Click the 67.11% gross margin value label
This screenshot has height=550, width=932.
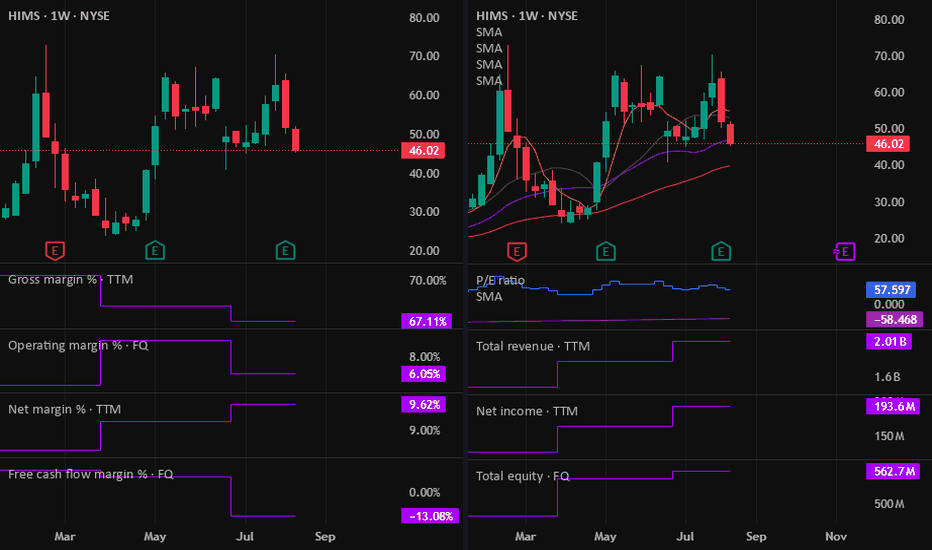coord(427,321)
